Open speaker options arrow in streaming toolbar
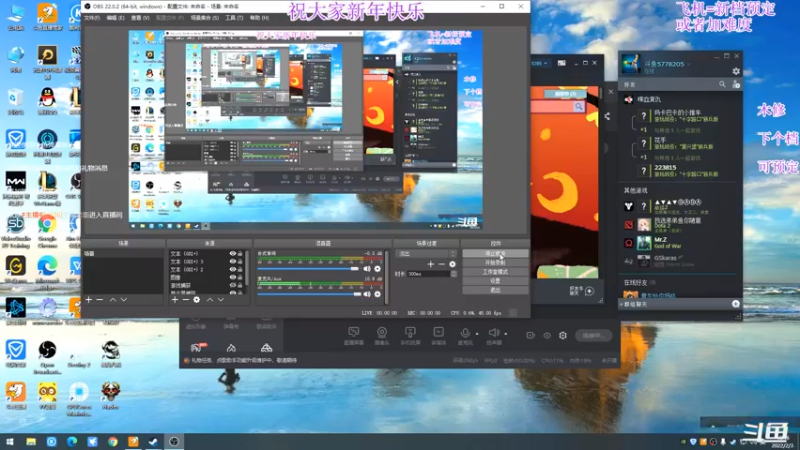Viewport: 800px width, 450px height. click(x=506, y=334)
